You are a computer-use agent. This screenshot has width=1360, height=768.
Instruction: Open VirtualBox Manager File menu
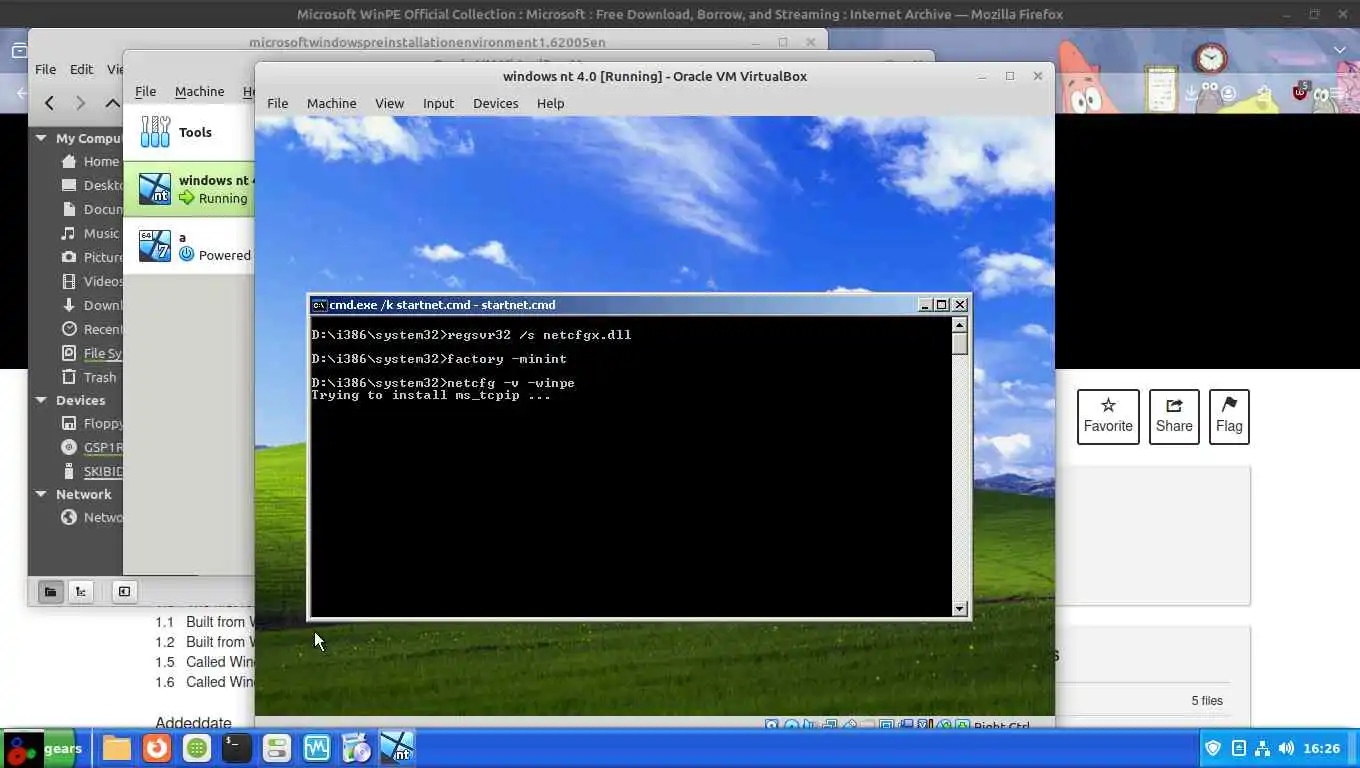pyautogui.click(x=145, y=91)
